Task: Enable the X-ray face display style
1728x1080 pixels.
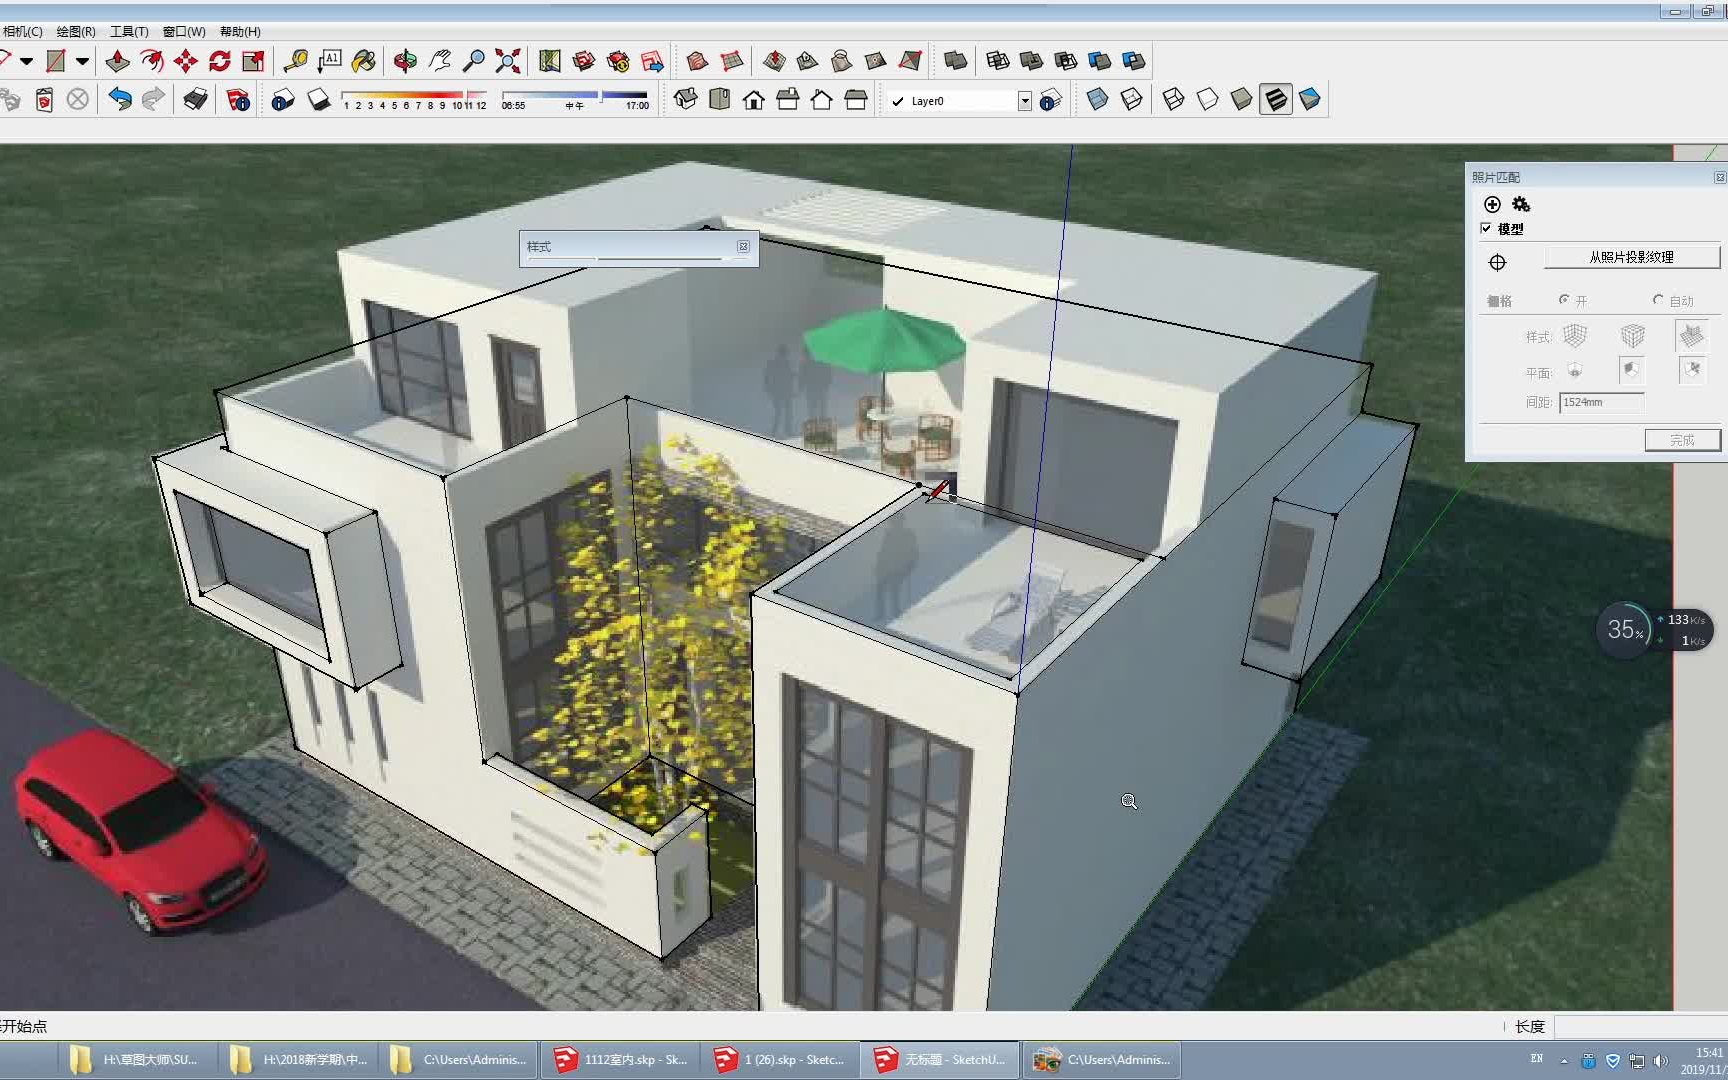Action: [1097, 98]
